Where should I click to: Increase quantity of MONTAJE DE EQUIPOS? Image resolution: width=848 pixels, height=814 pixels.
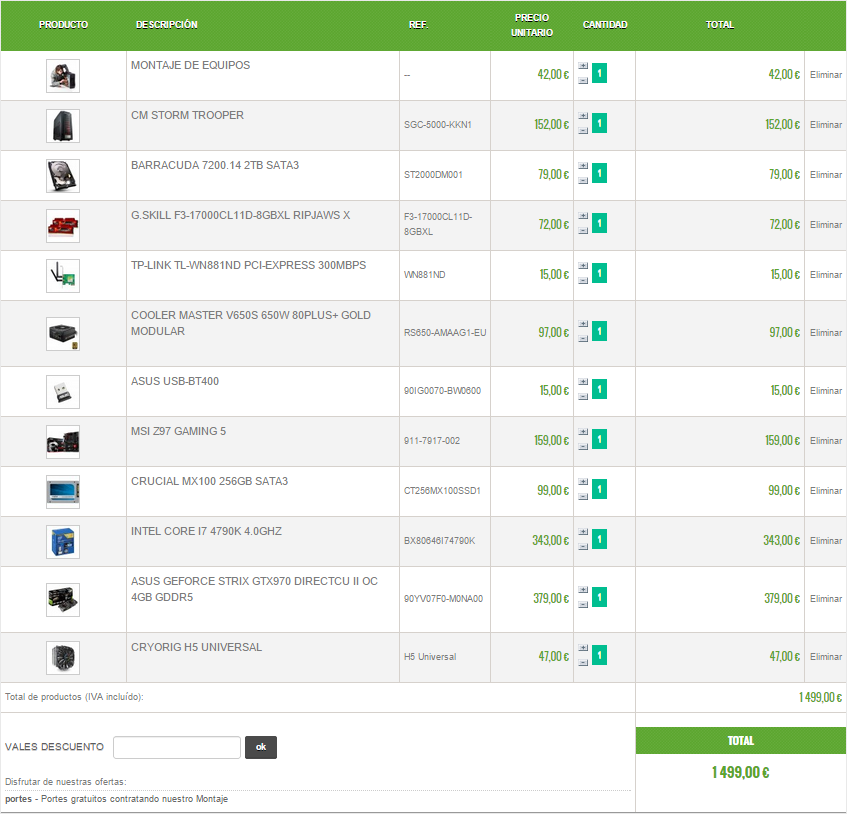click(583, 66)
